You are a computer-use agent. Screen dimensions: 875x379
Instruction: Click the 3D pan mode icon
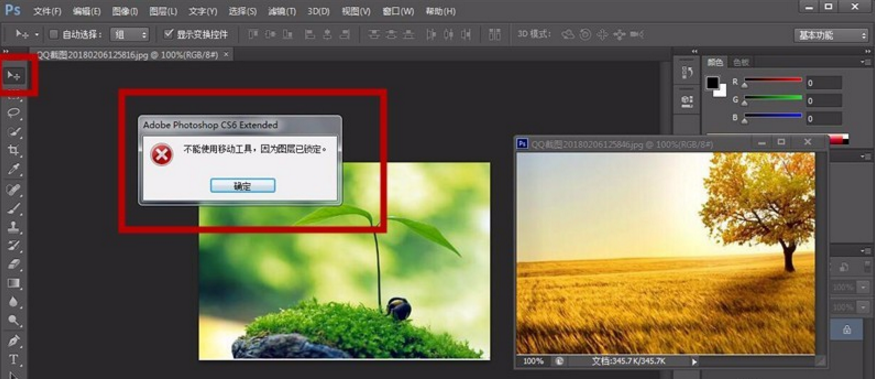(x=602, y=35)
